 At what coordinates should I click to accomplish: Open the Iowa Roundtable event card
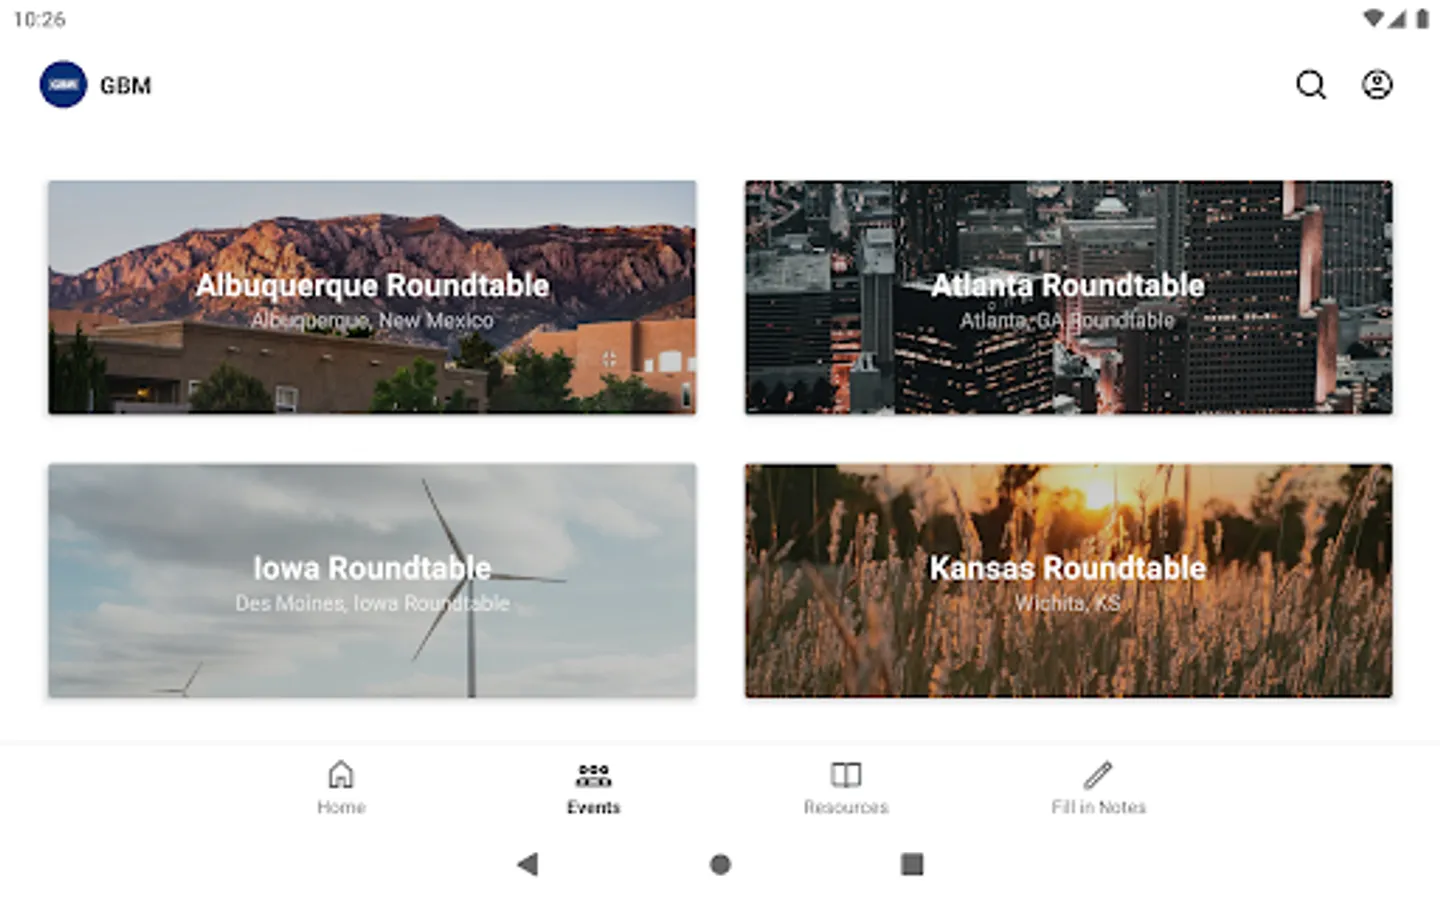pyautogui.click(x=372, y=580)
